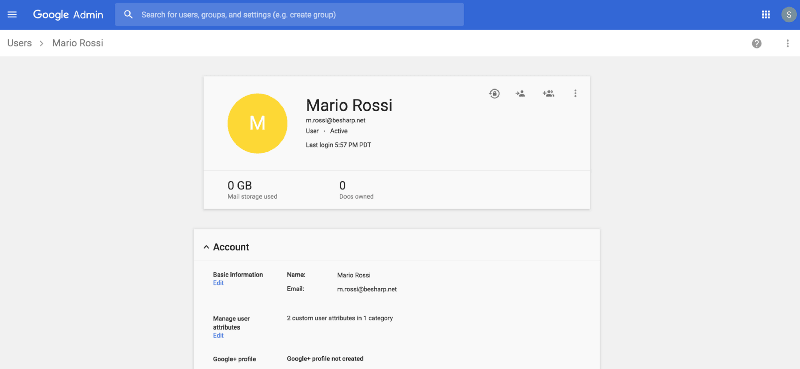Click the add to groups icon
800x369 pixels.
[x=548, y=93]
